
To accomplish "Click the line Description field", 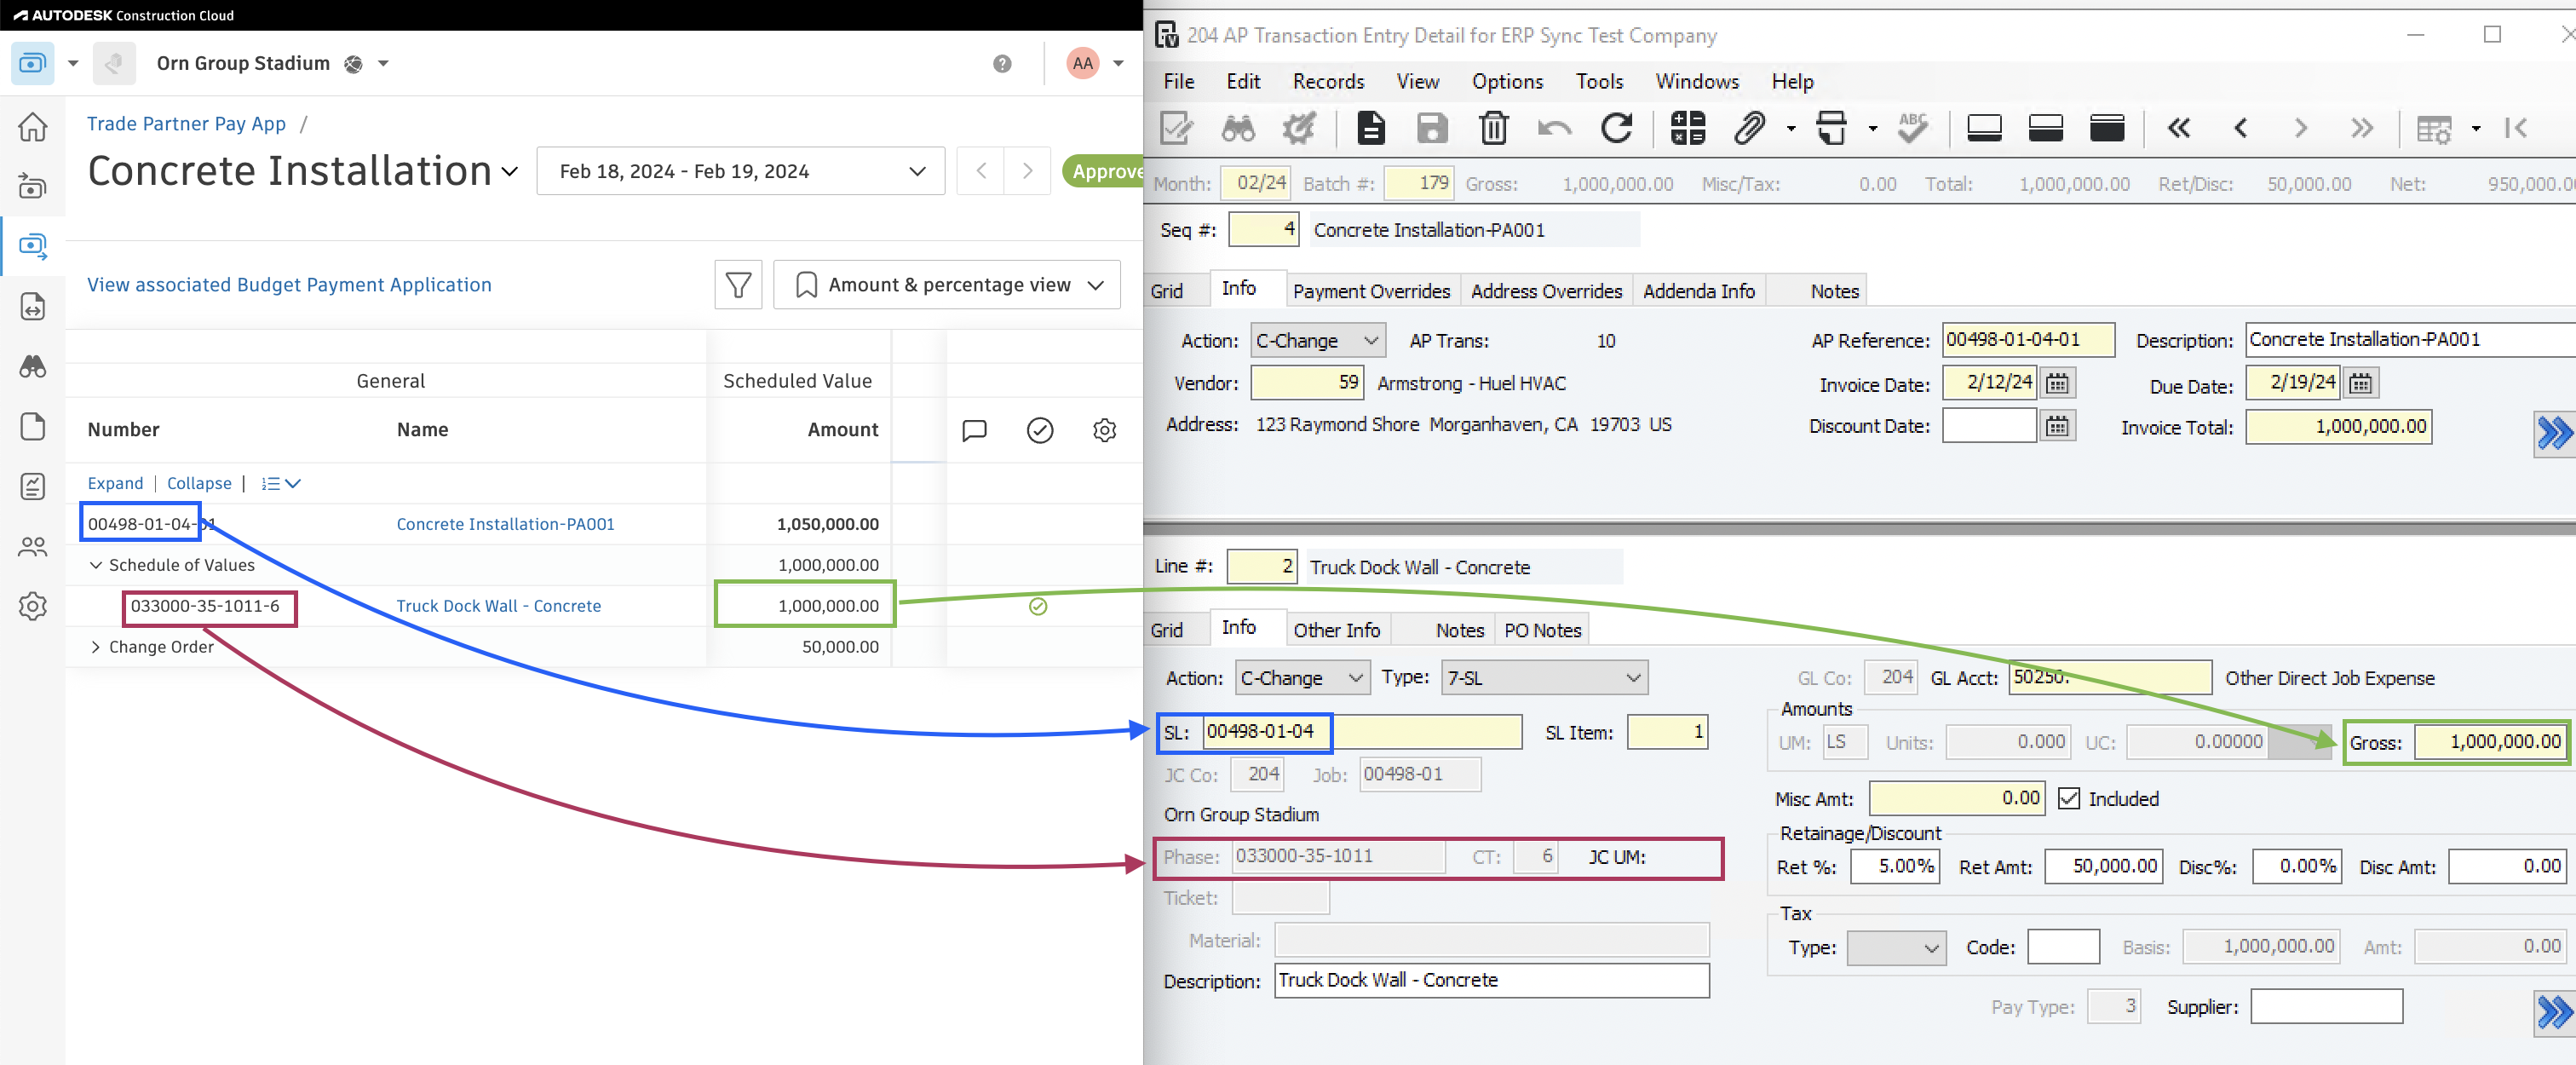I will [1491, 981].
